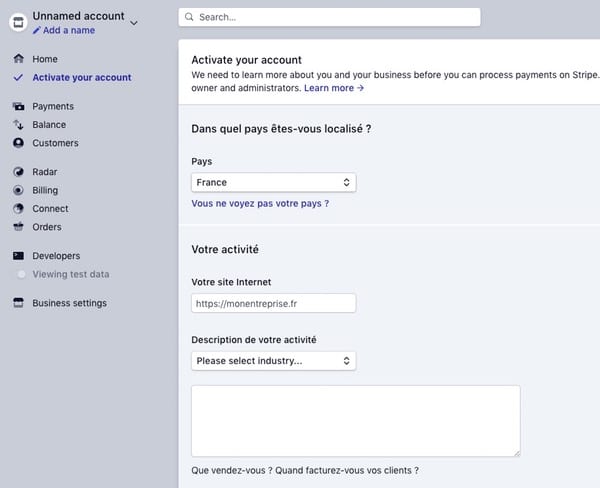Open the Please select industry dropdown
Screen dimensions: 600x488
[273, 361]
